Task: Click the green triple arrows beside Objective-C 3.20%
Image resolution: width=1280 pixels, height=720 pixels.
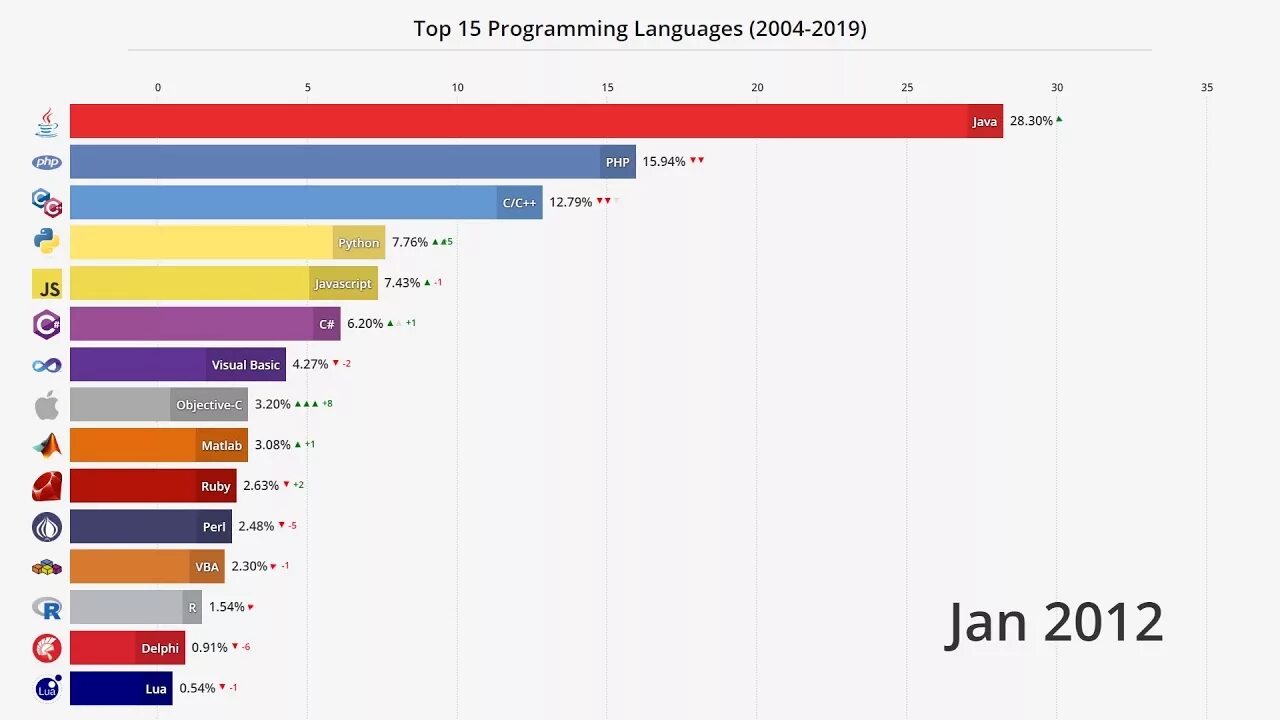Action: 306,403
